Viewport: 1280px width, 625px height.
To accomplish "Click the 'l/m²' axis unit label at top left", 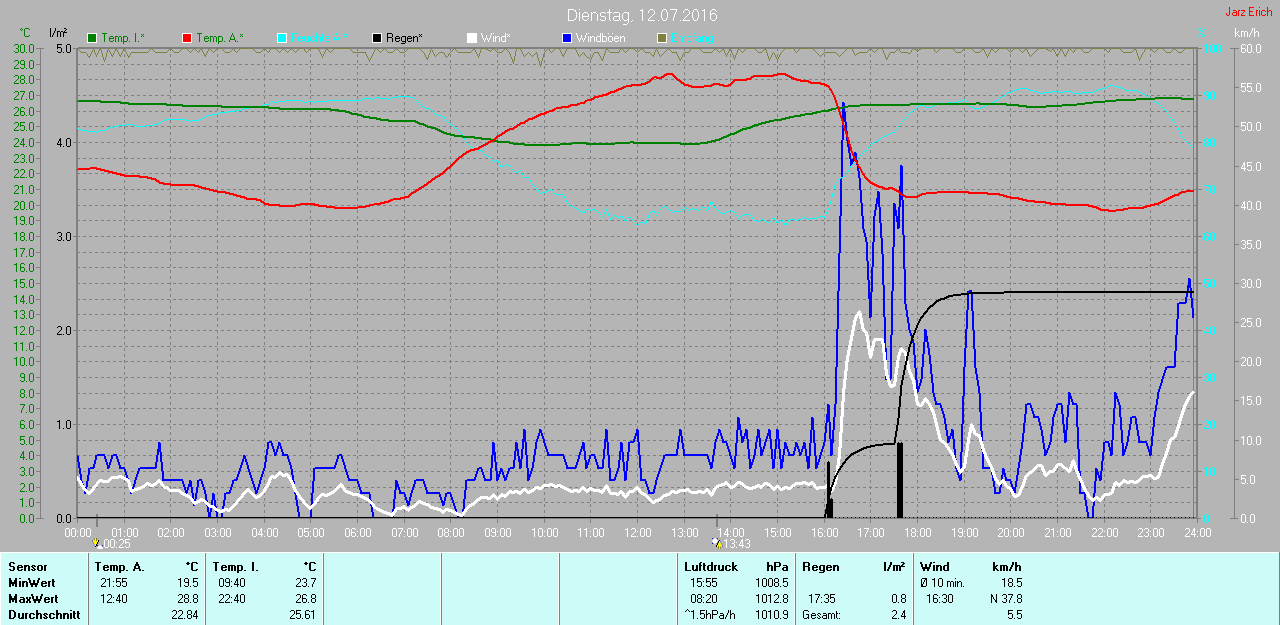I will (58, 33).
